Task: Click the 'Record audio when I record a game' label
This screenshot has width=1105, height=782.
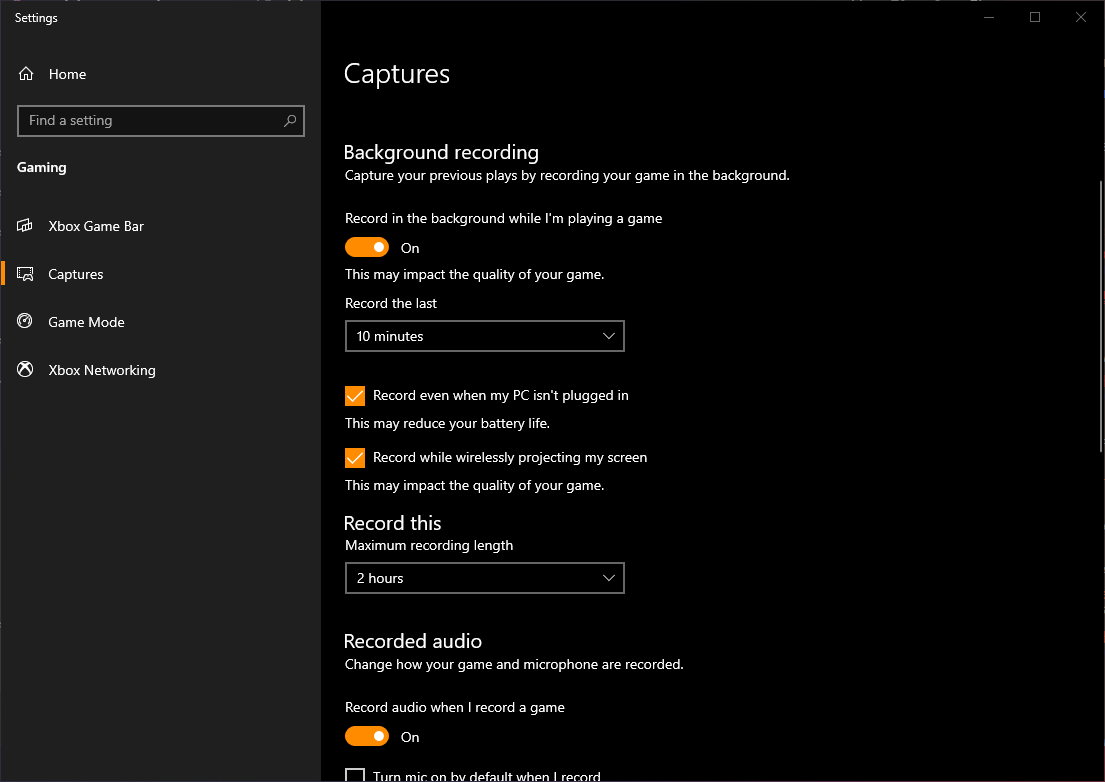Action: pyautogui.click(x=455, y=707)
